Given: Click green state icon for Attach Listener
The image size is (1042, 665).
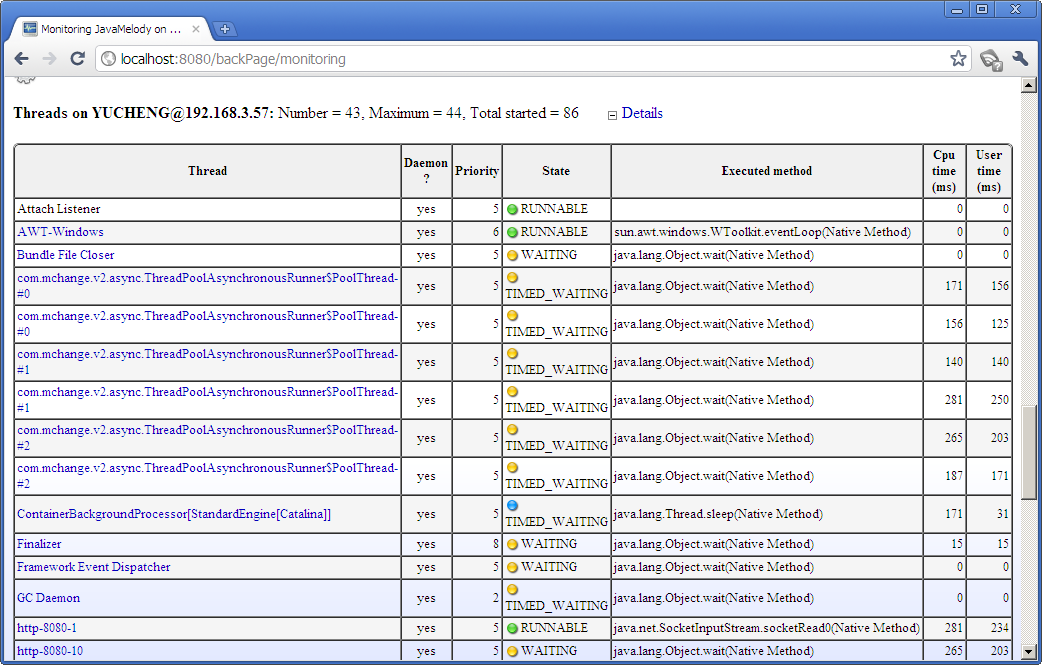Looking at the screenshot, I should point(512,209).
